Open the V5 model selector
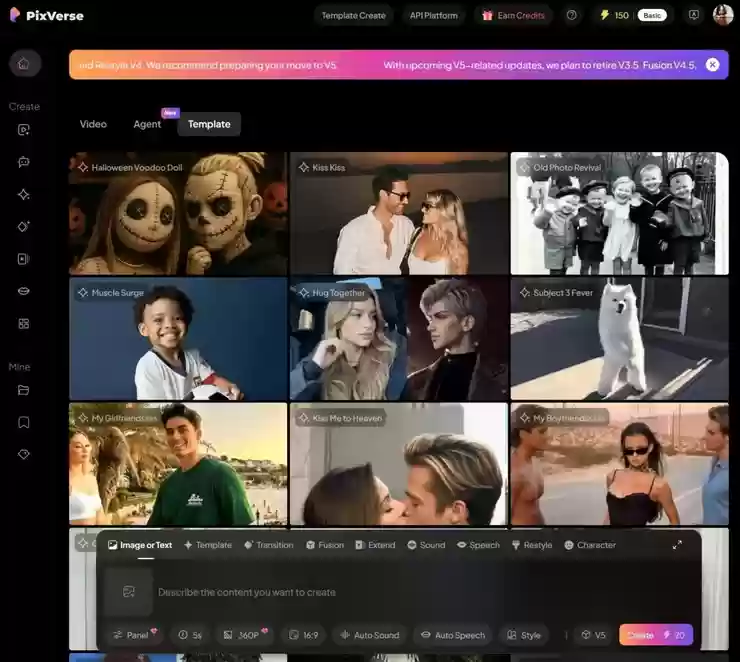Viewport: 740px width, 662px height. 594,635
